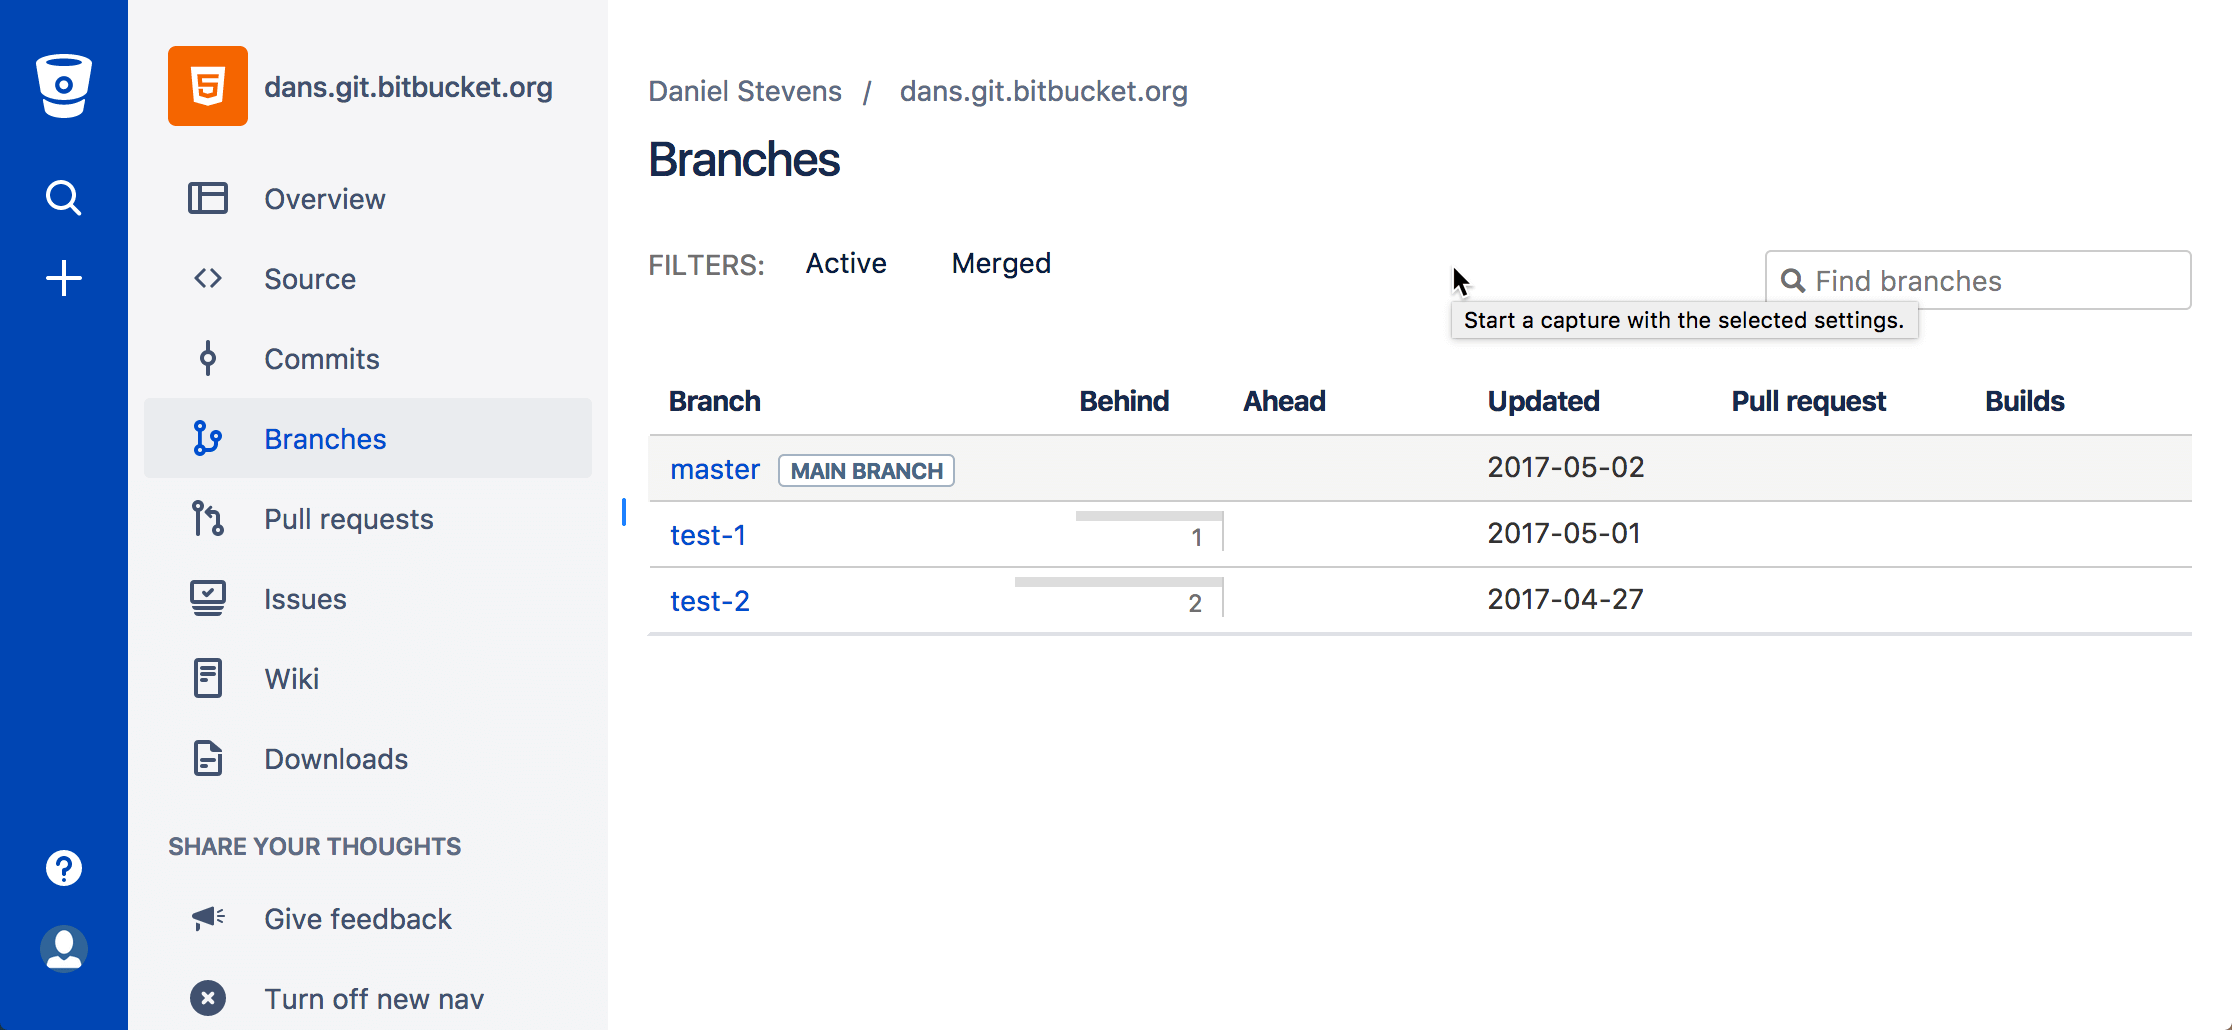Click the Branches icon in the sidebar
Viewport: 2232px width, 1030px height.
click(x=207, y=438)
